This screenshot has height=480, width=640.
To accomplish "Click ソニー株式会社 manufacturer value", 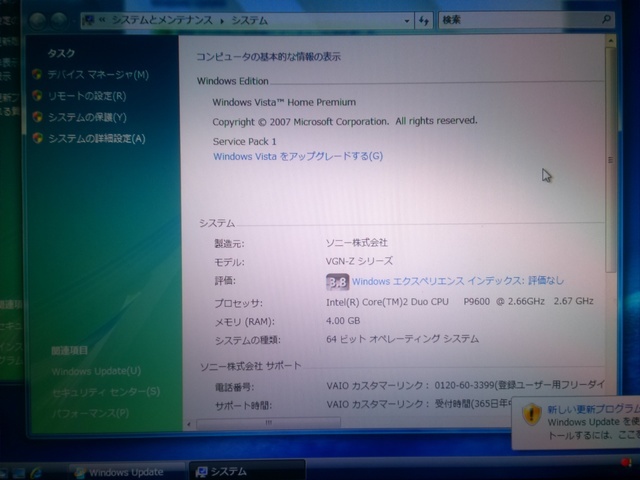I will 357,243.
